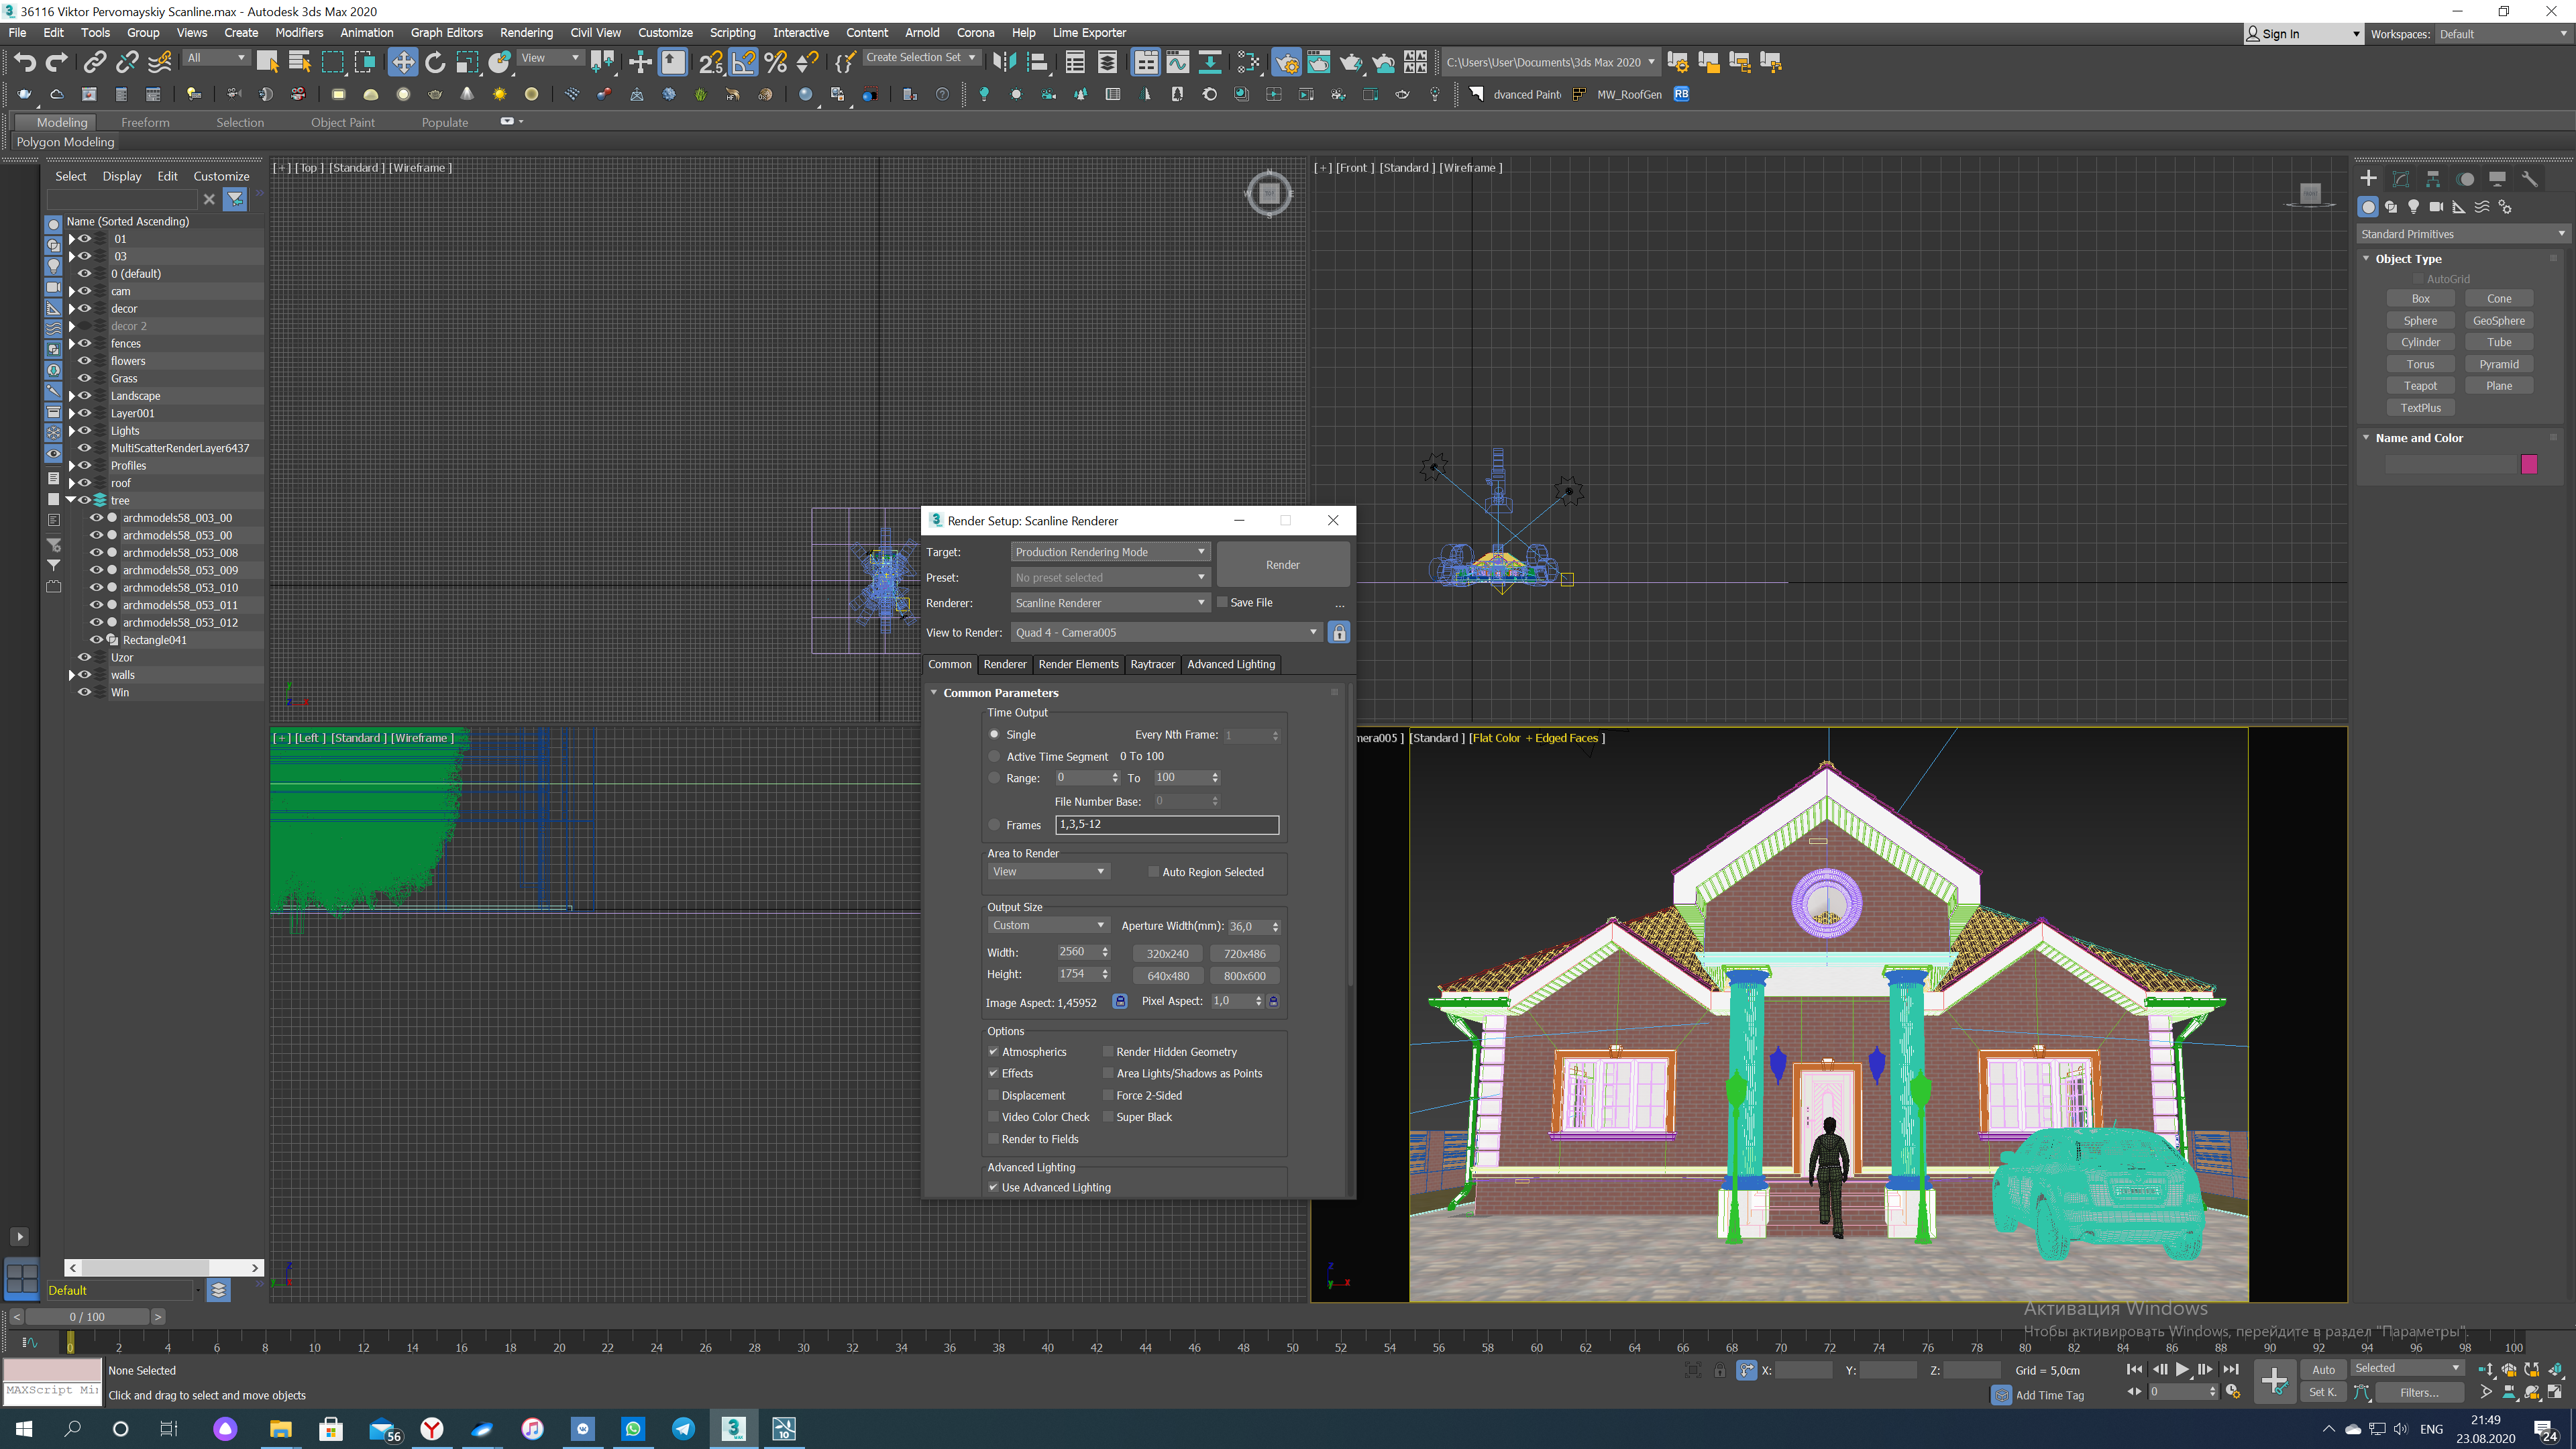Activate the Select and Move tool
The width and height of the screenshot is (2576, 1449).
pyautogui.click(x=402, y=62)
